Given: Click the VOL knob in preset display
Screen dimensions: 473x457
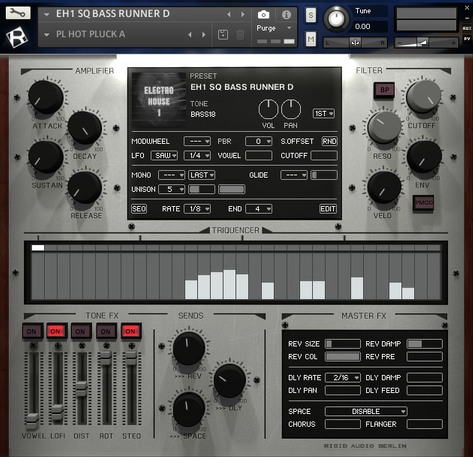Looking at the screenshot, I should pyautogui.click(x=268, y=109).
